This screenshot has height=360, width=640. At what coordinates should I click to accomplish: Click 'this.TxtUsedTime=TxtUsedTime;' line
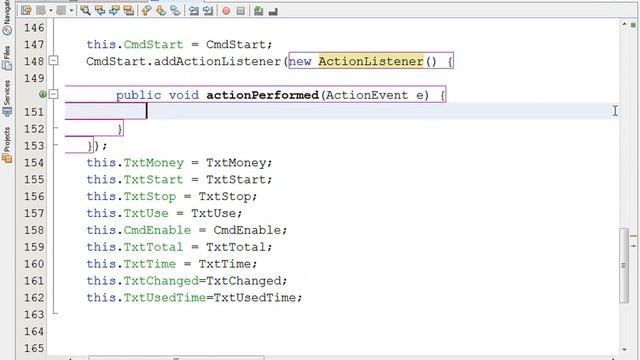(194, 298)
